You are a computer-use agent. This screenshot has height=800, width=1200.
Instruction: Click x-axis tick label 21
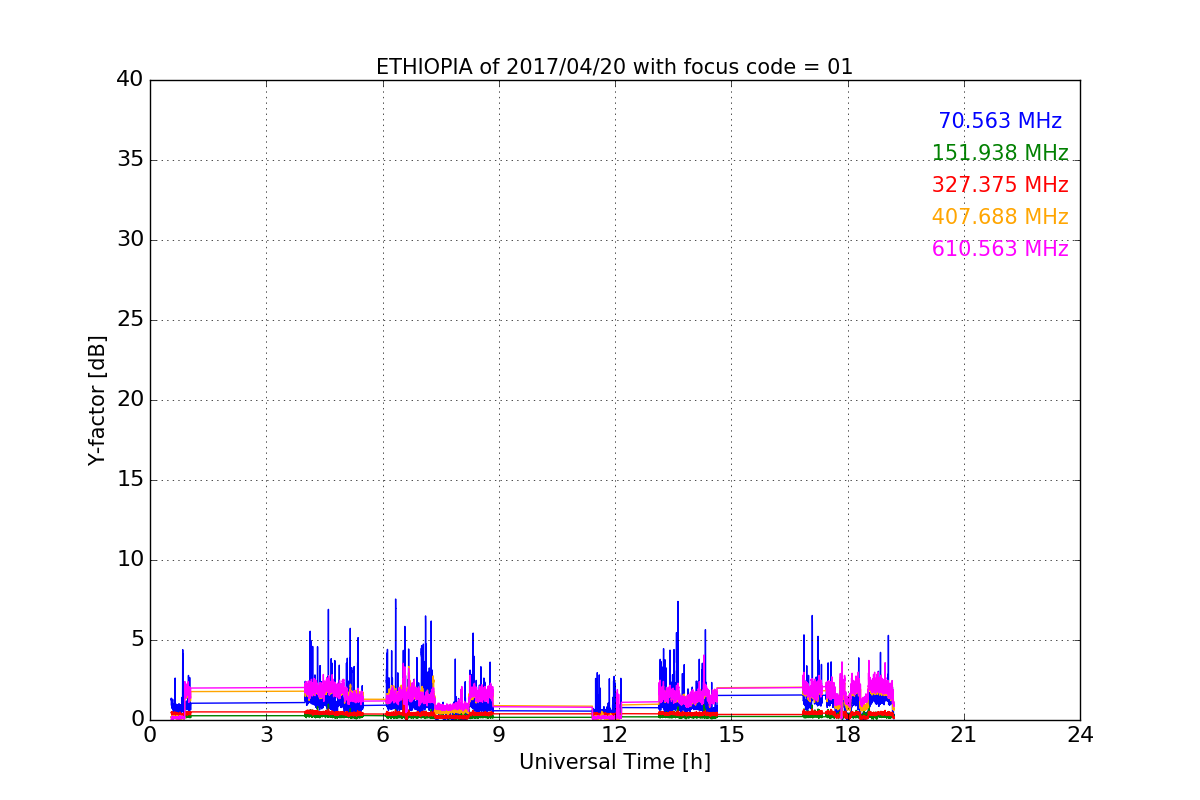(x=964, y=735)
